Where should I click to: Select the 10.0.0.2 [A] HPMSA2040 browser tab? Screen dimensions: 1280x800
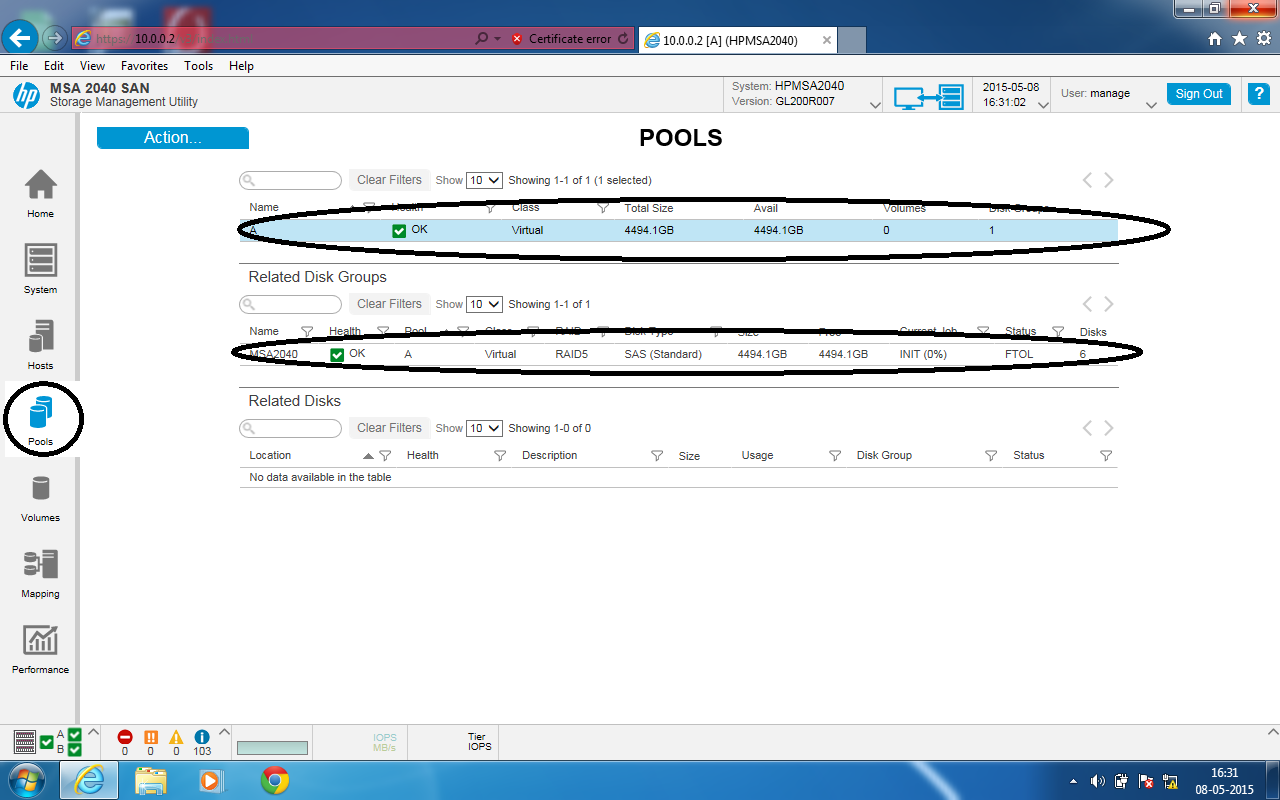click(x=730, y=40)
